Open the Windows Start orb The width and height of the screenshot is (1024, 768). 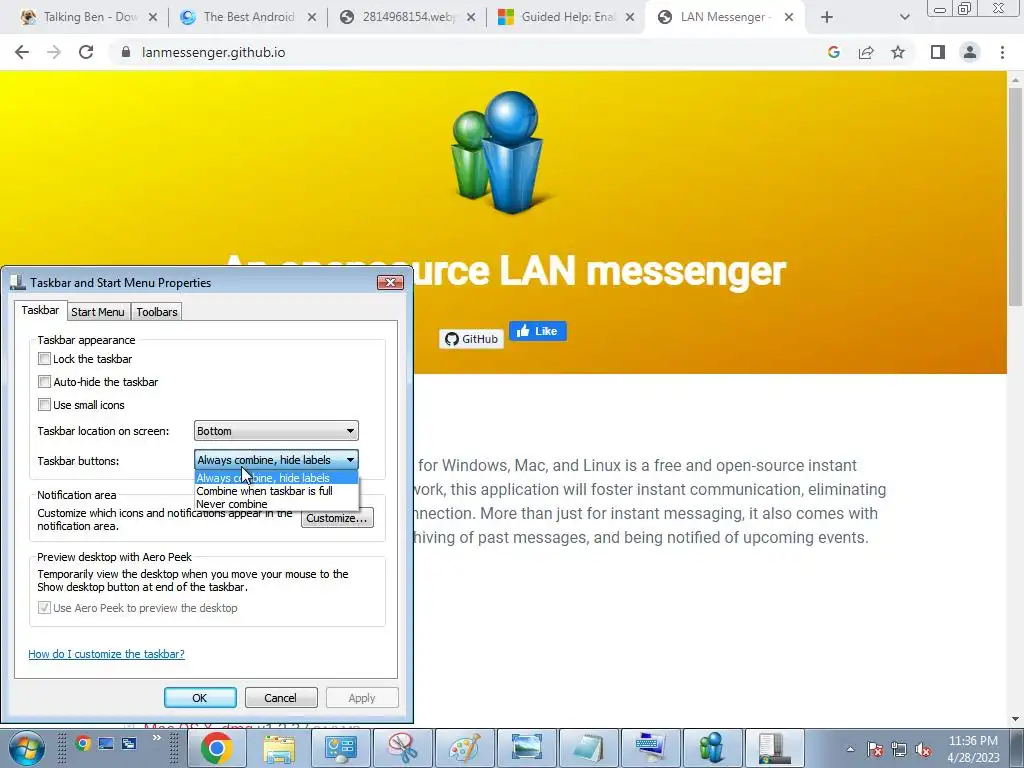[26, 748]
